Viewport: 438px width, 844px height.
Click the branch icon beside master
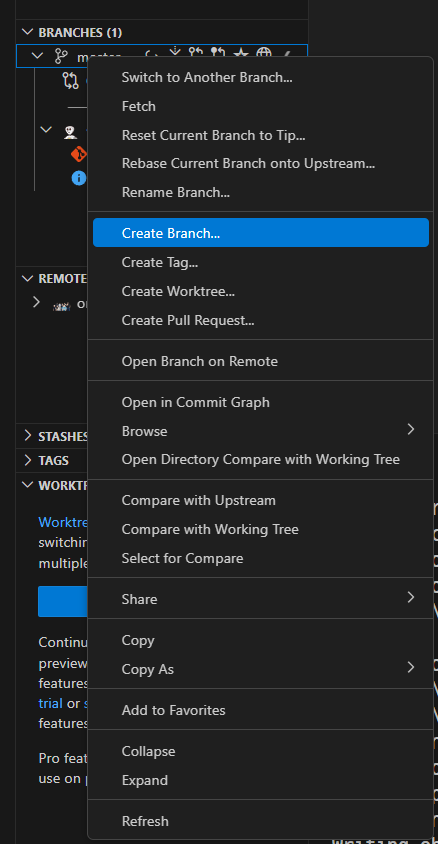(x=62, y=57)
